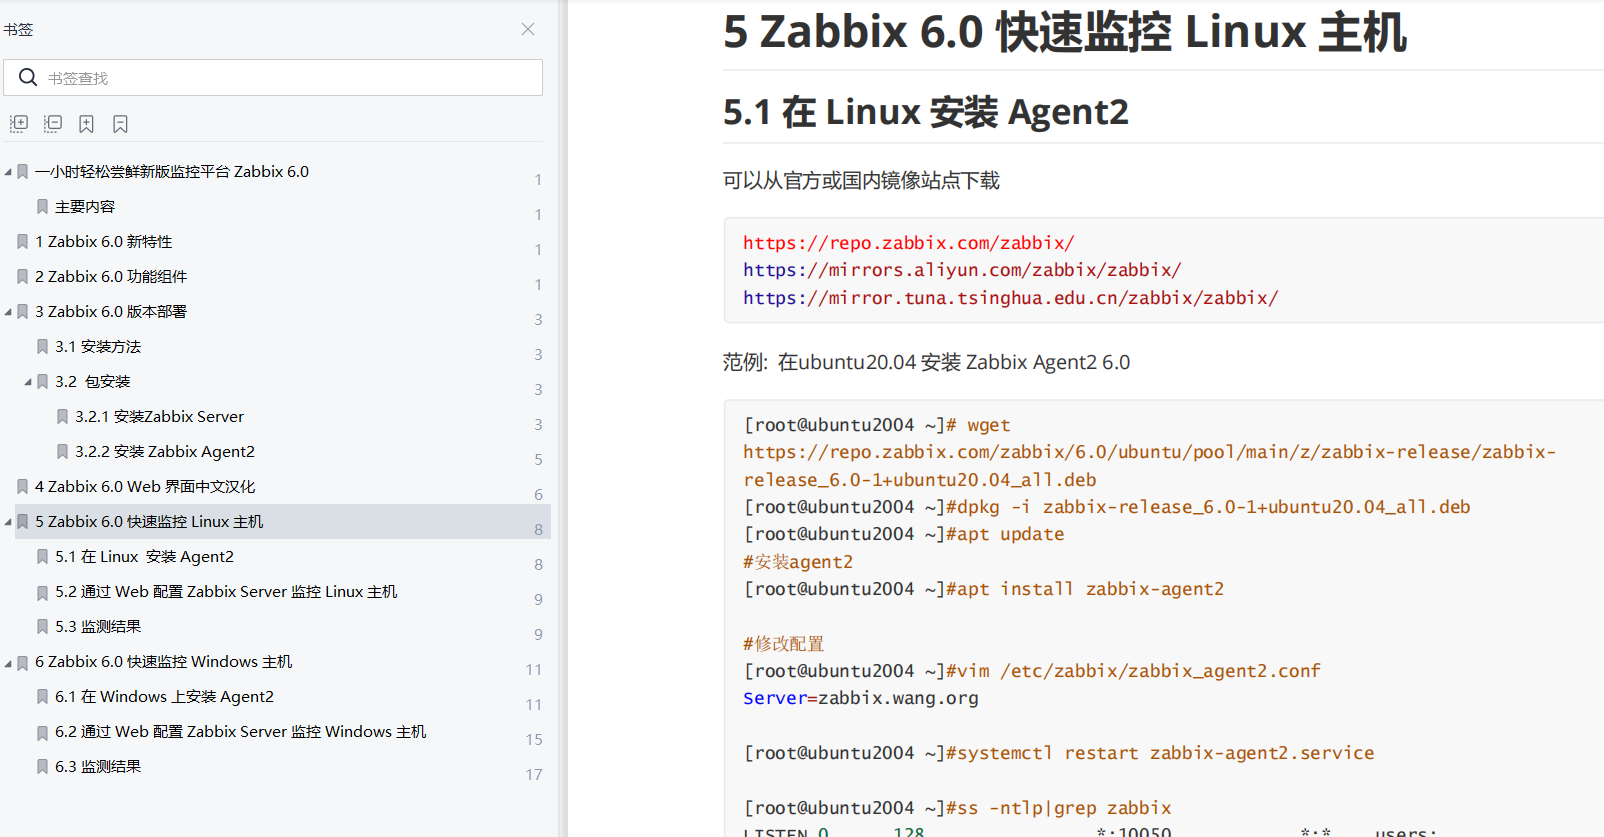Click the vim /etc/zabbix/zabbix_agent2.conf command
The image size is (1604, 837).
(x=1133, y=671)
